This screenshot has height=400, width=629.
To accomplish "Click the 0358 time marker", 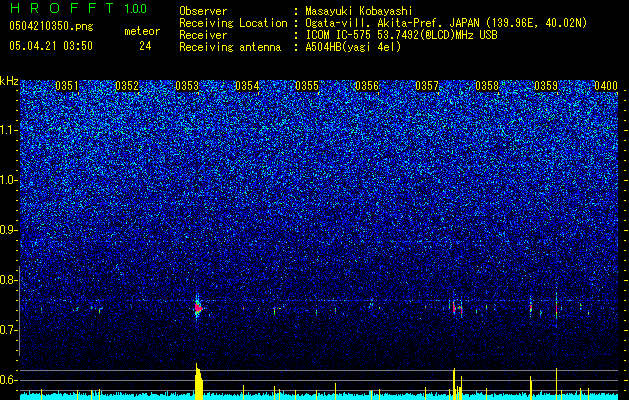I will [487, 86].
